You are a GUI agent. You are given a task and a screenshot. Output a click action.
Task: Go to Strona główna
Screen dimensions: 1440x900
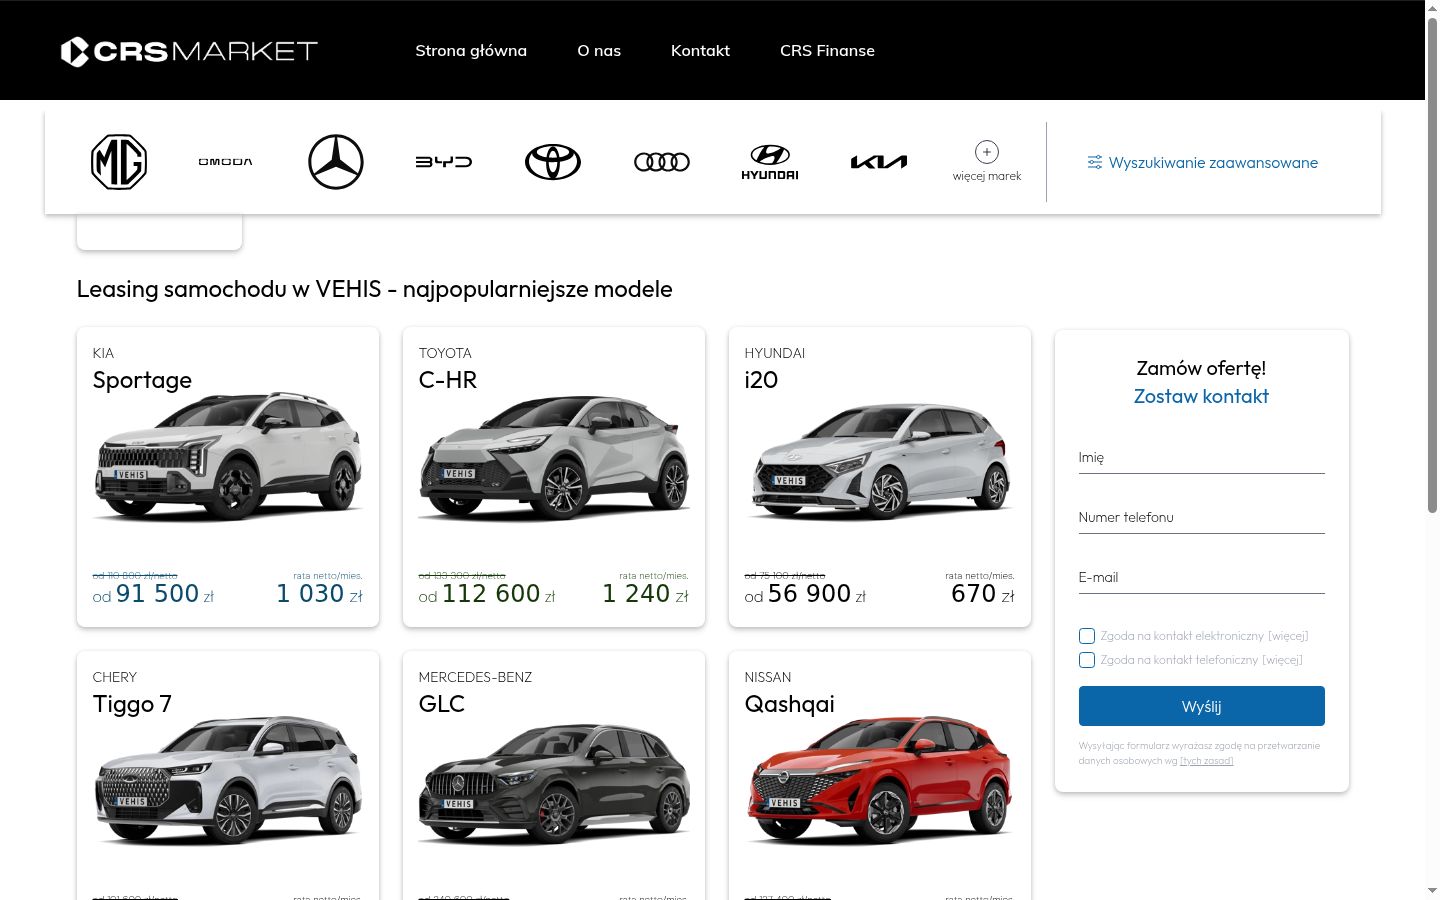[471, 50]
